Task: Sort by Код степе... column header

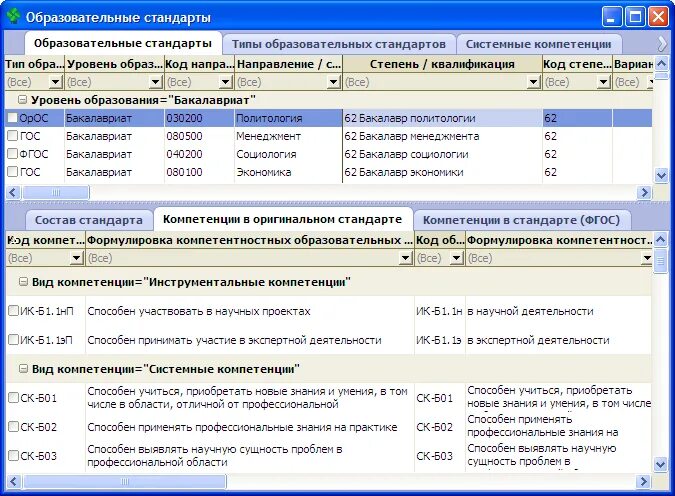Action: [x=577, y=64]
